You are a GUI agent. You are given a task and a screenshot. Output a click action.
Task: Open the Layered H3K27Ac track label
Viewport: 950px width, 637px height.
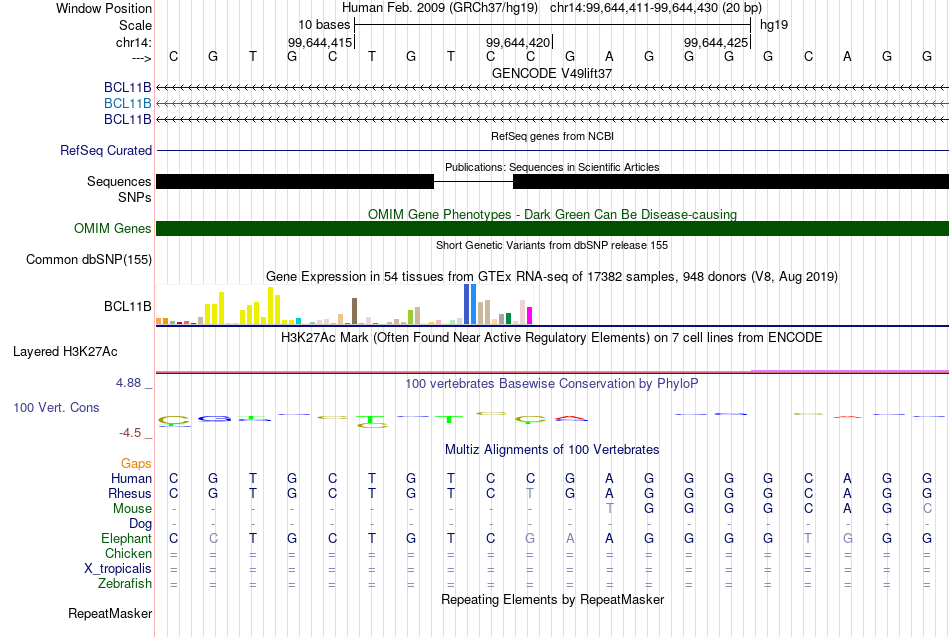click(x=65, y=352)
